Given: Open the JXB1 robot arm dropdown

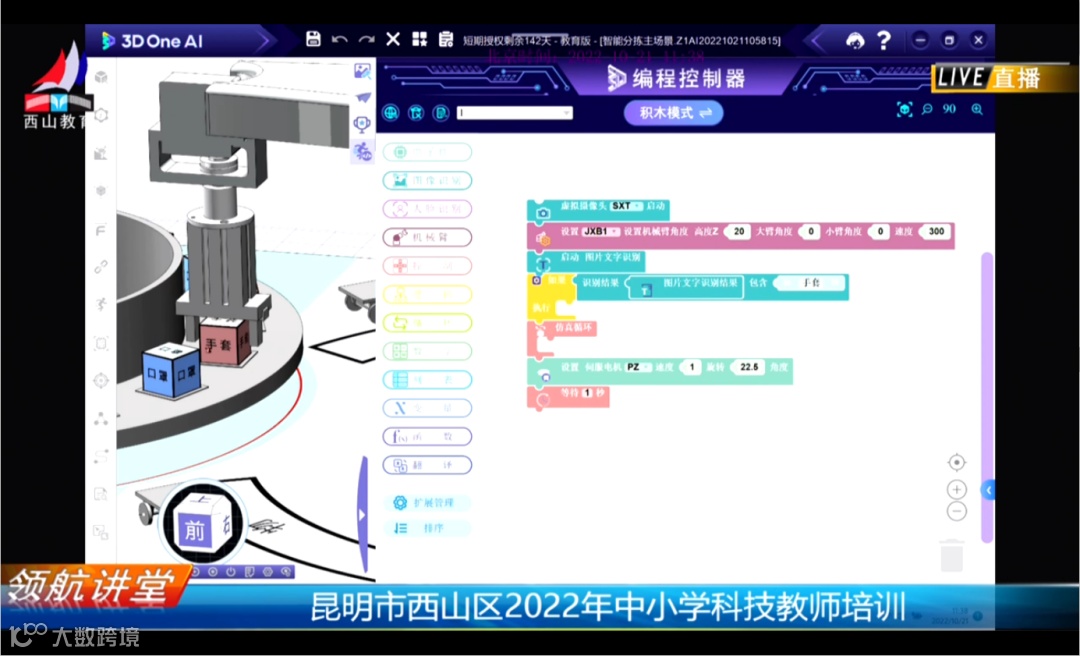Looking at the screenshot, I should [x=601, y=232].
